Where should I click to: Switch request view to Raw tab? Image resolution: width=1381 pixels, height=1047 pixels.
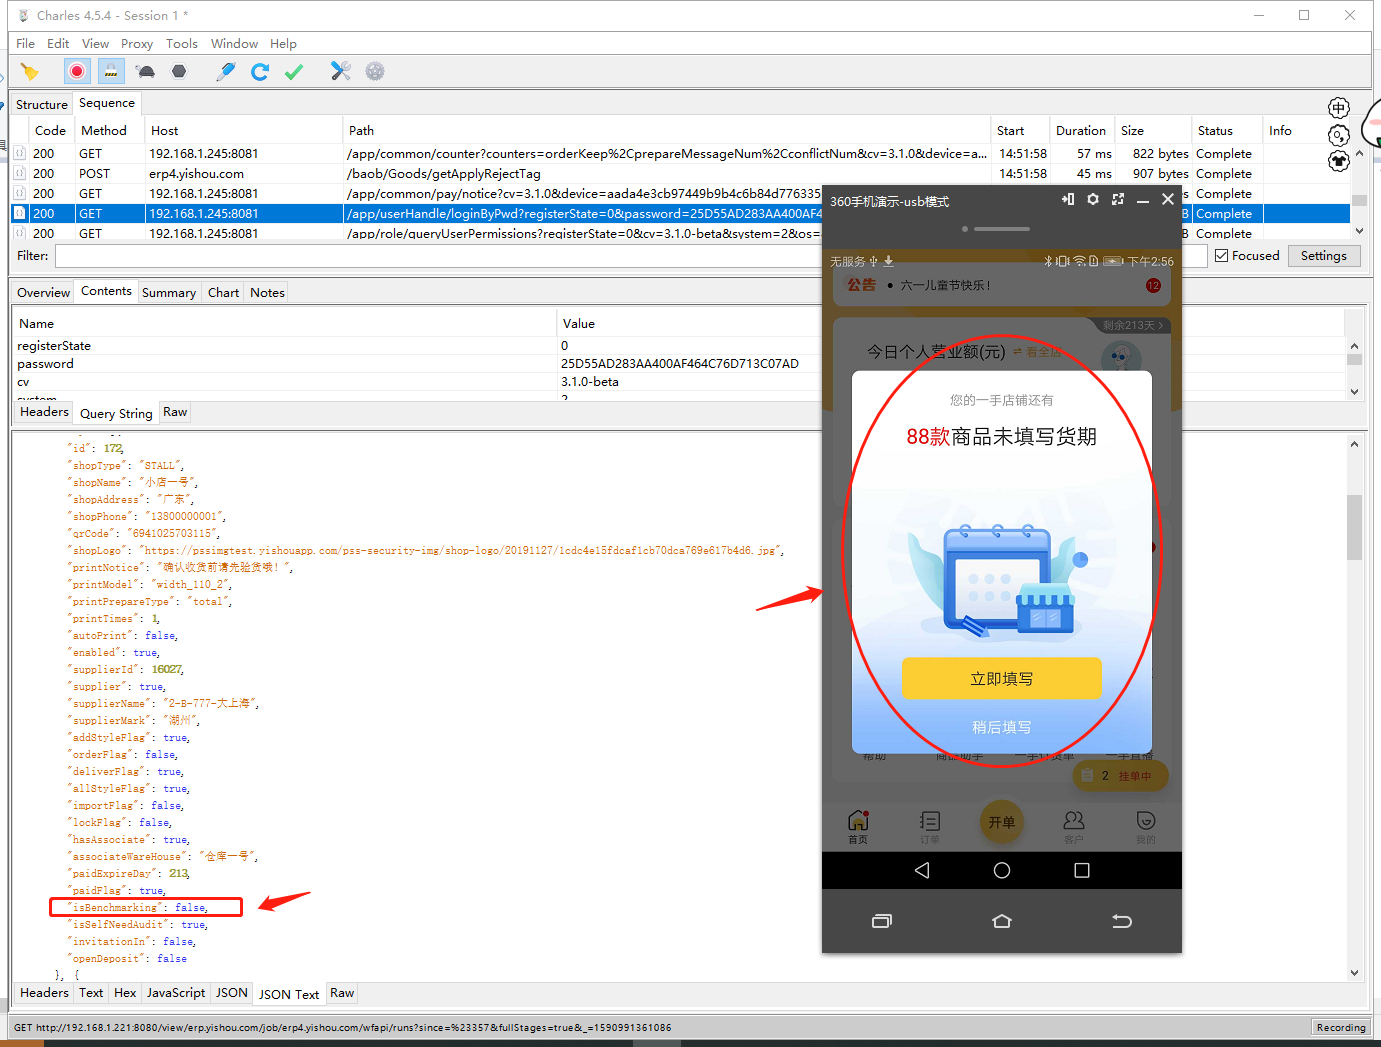point(175,412)
